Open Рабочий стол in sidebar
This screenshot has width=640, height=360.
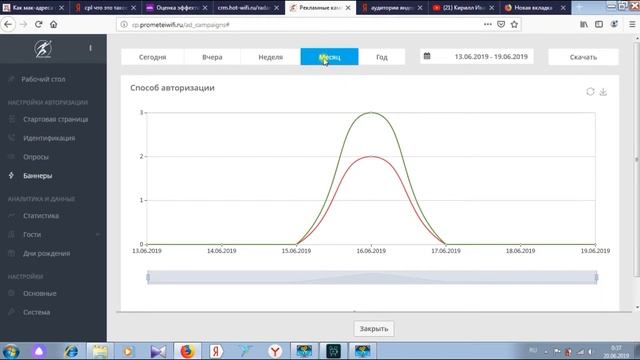43,79
